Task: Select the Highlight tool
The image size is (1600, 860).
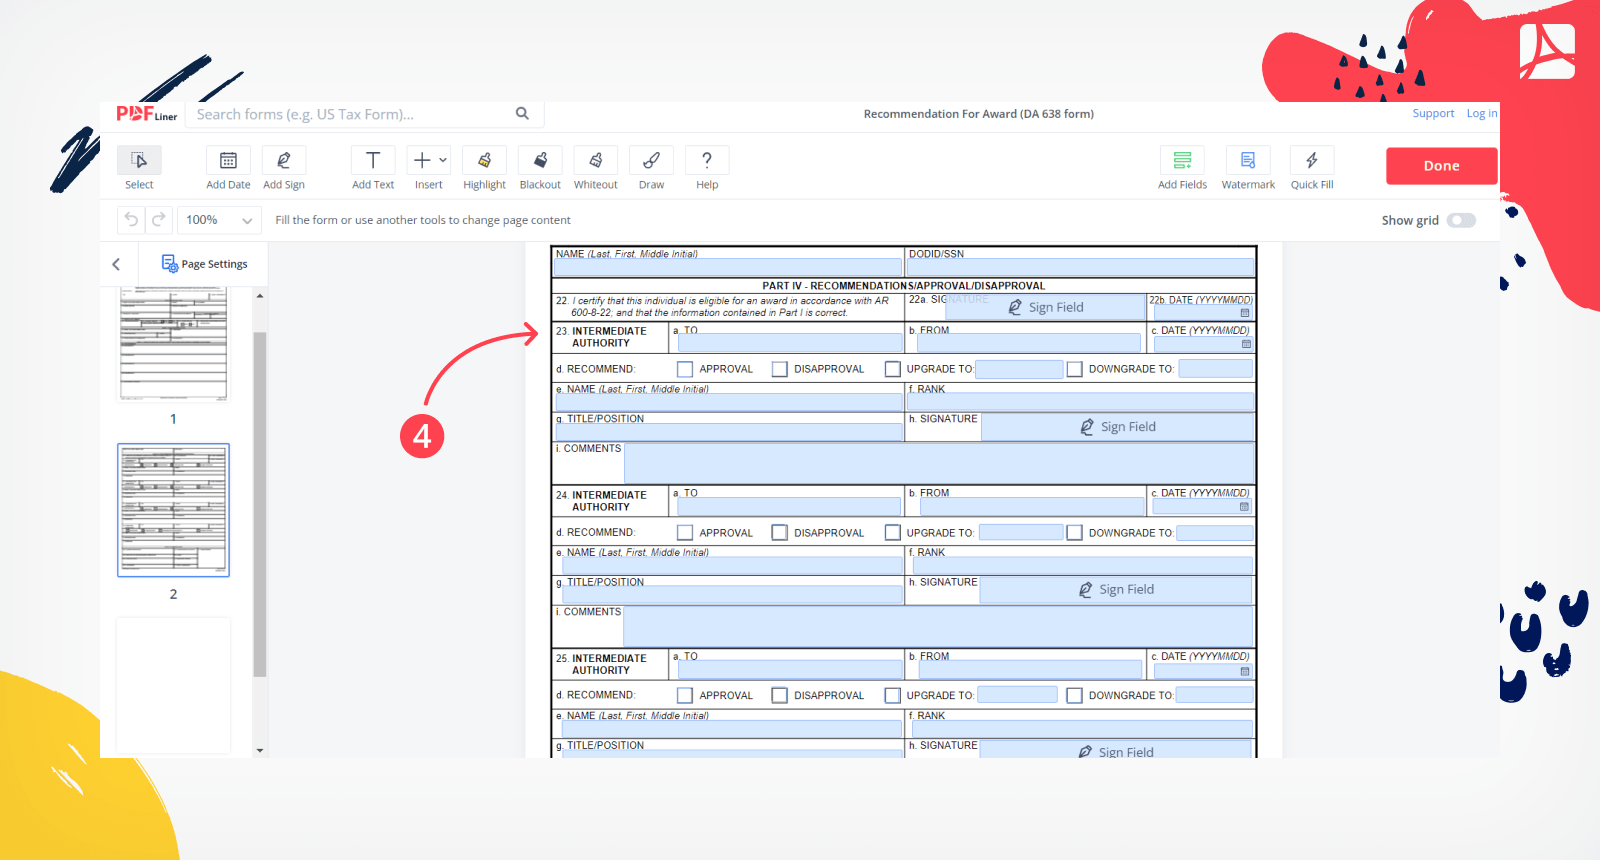Action: click(x=484, y=168)
